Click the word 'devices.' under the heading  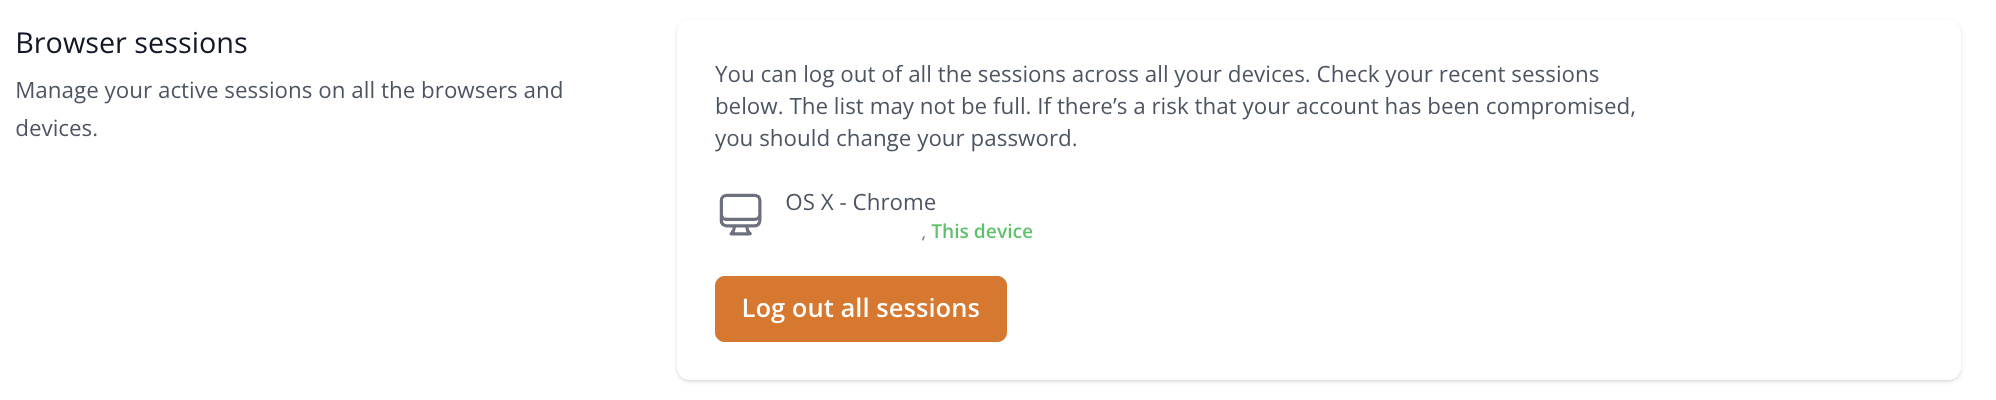pyautogui.click(x=56, y=128)
